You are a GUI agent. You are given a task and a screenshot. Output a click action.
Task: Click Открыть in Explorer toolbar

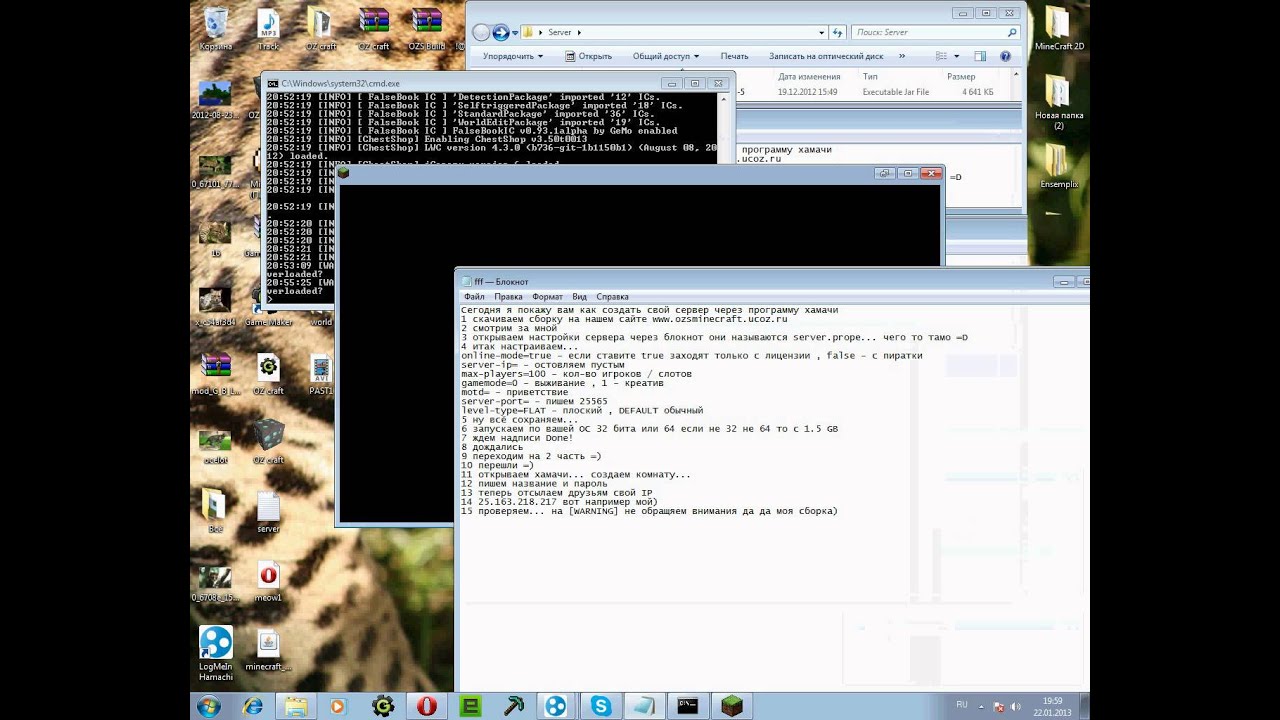588,57
